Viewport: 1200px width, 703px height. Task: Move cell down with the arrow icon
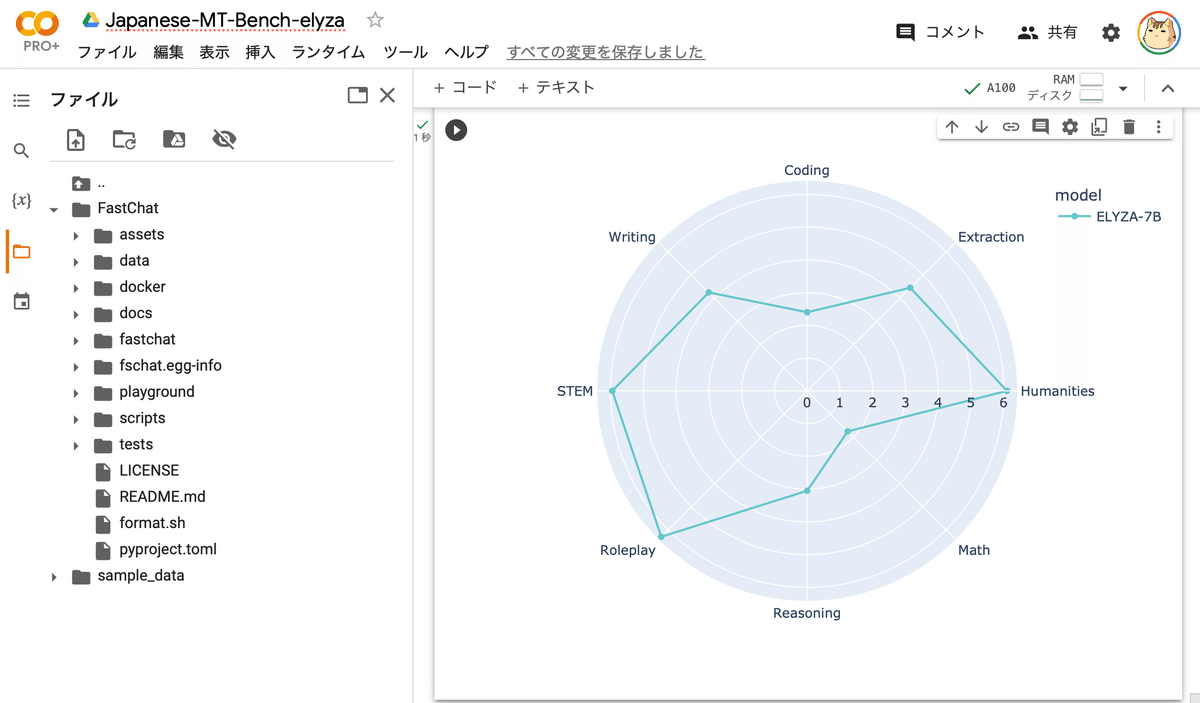point(981,127)
